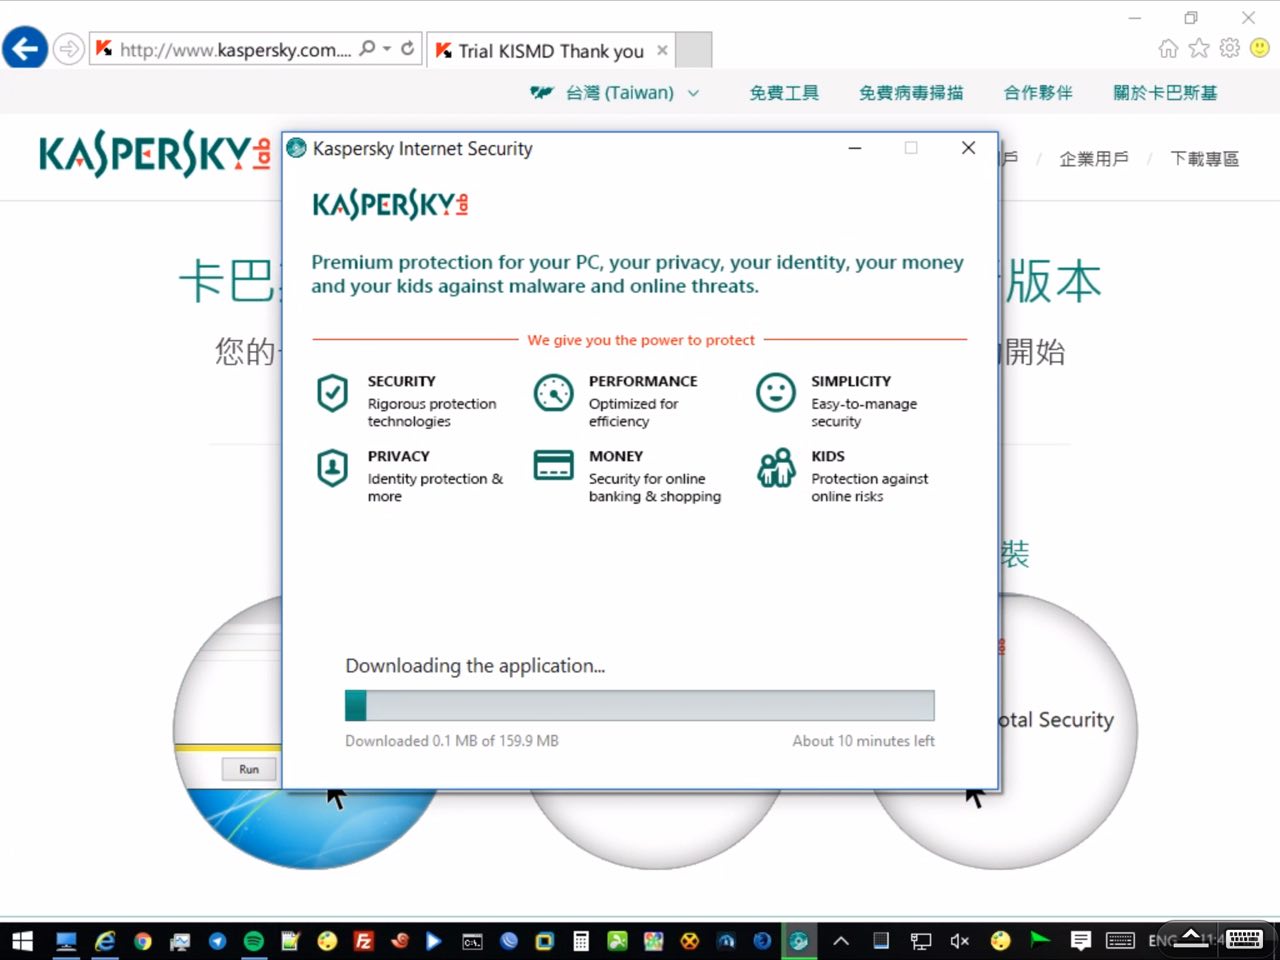Open Internet Explorer home page icon
The width and height of the screenshot is (1280, 960).
point(1168,47)
